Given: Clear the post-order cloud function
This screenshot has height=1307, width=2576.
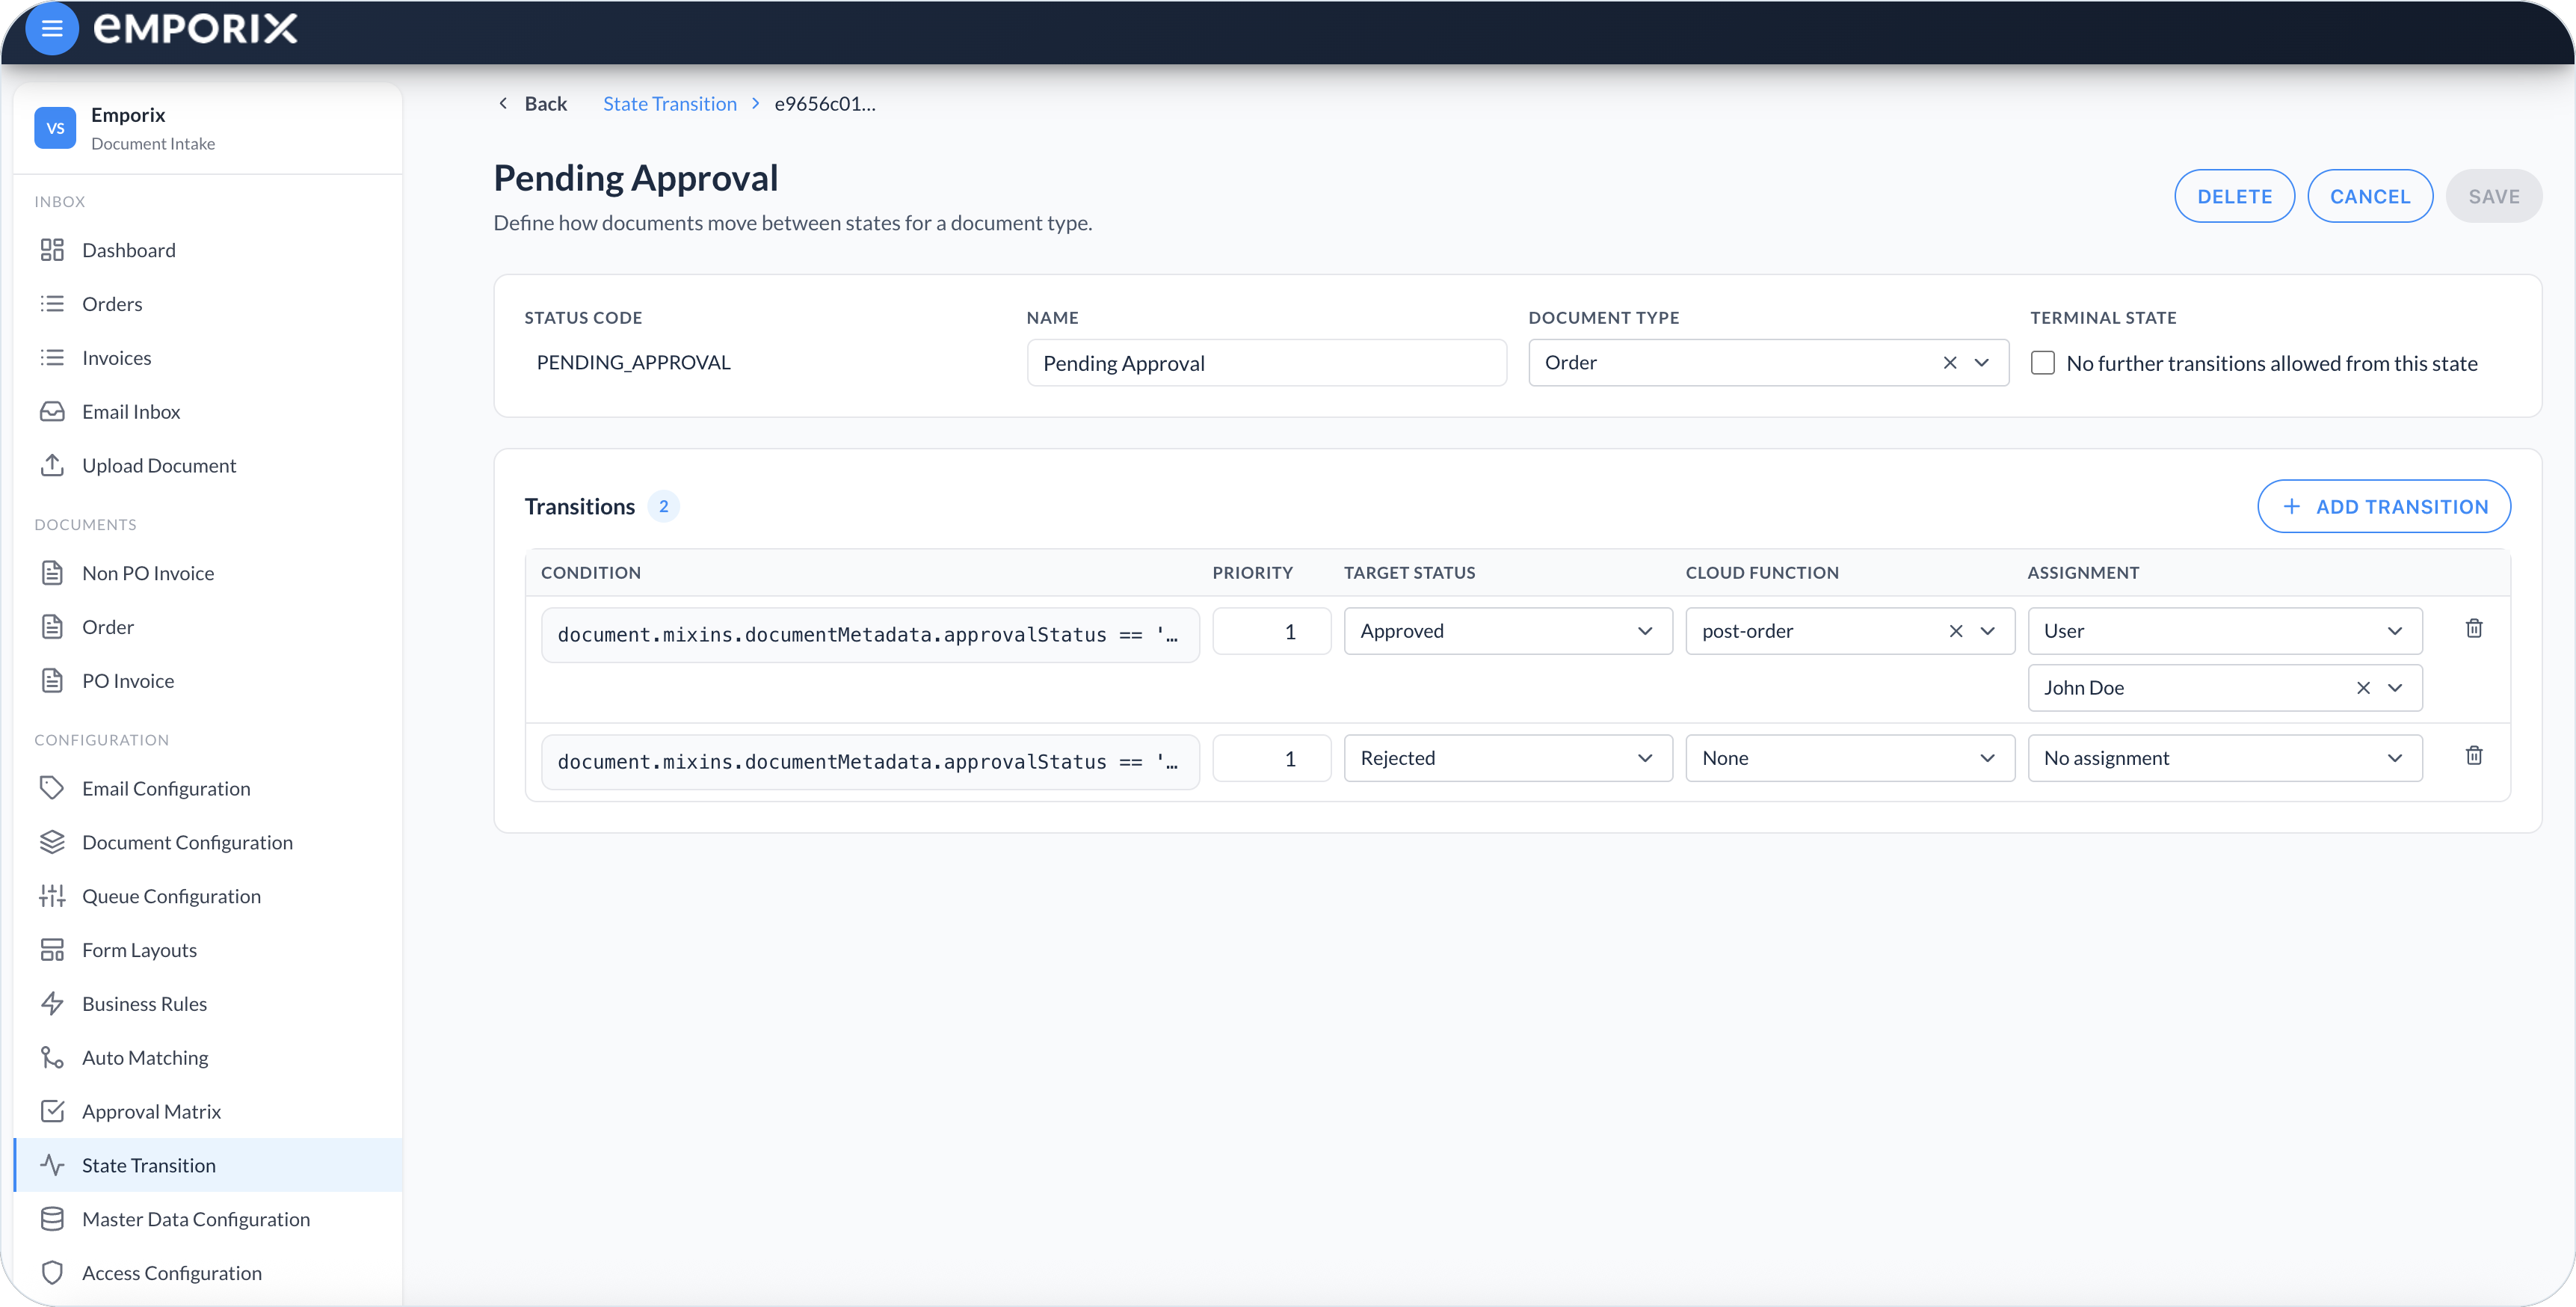Looking at the screenshot, I should click(1956, 631).
